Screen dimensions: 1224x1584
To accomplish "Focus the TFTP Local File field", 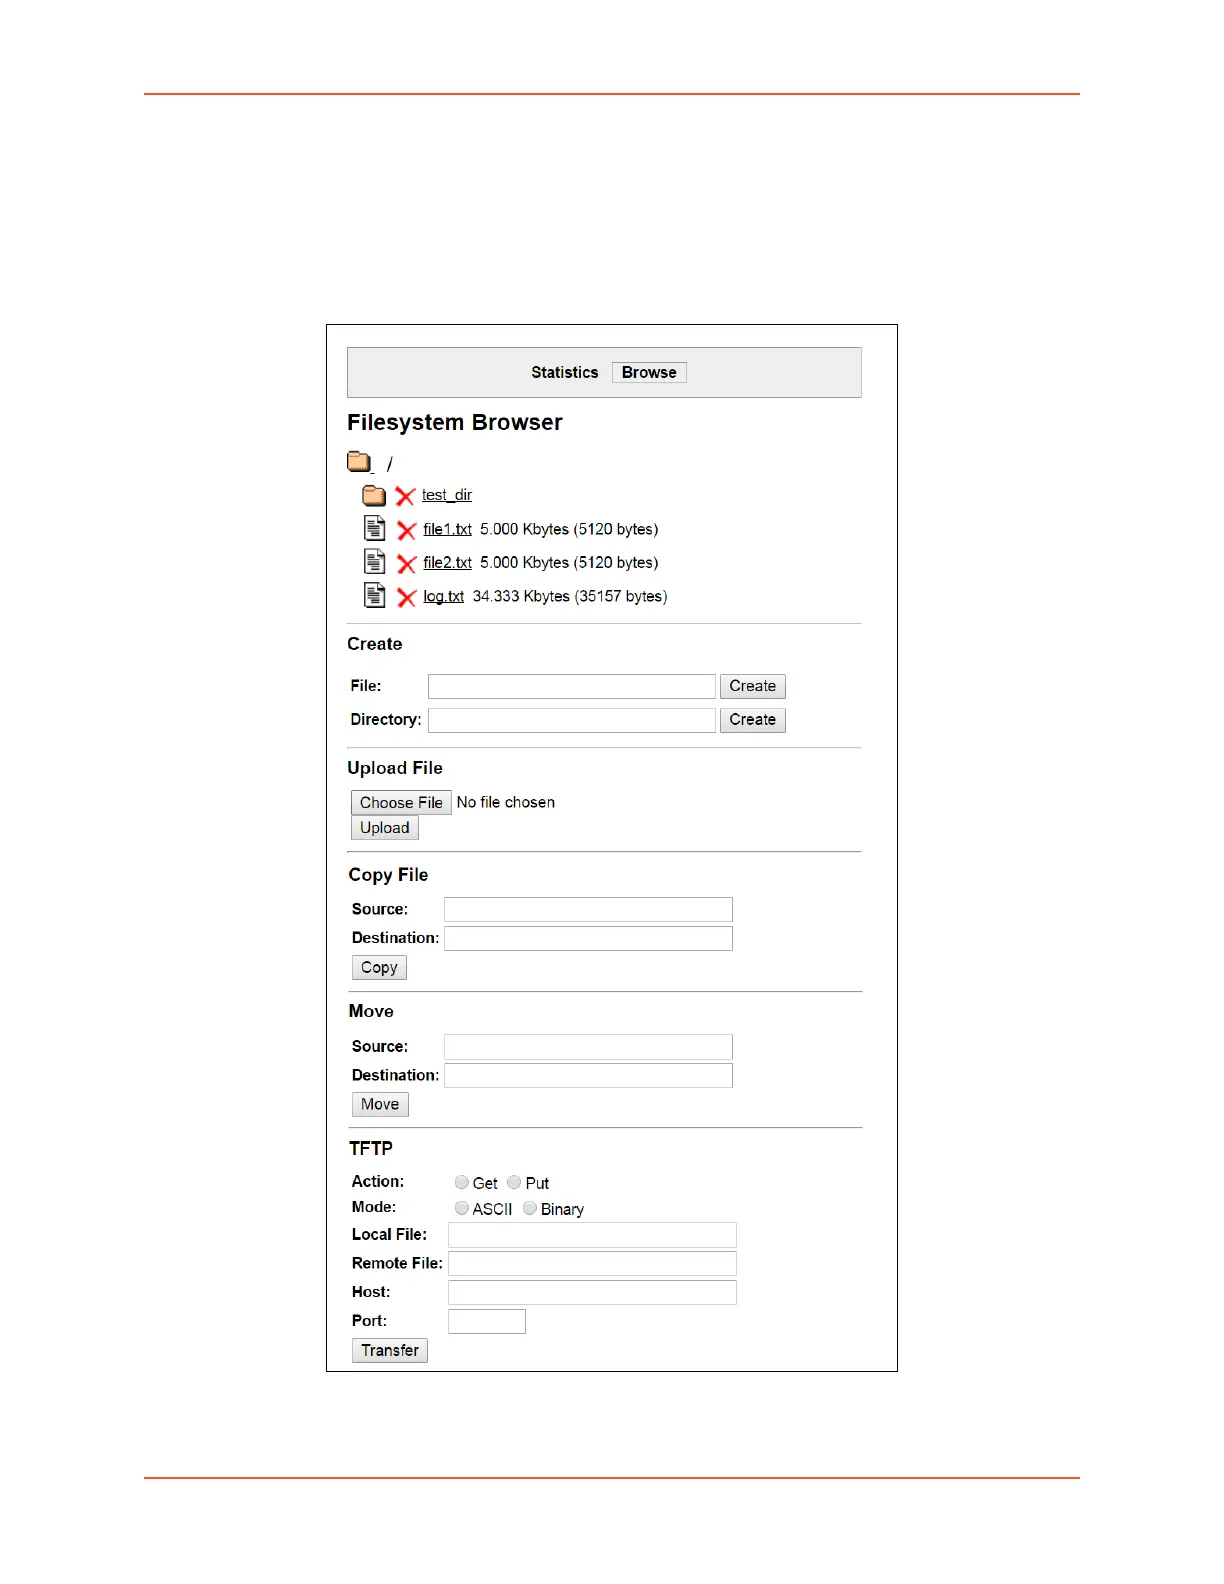I will (x=592, y=1235).
